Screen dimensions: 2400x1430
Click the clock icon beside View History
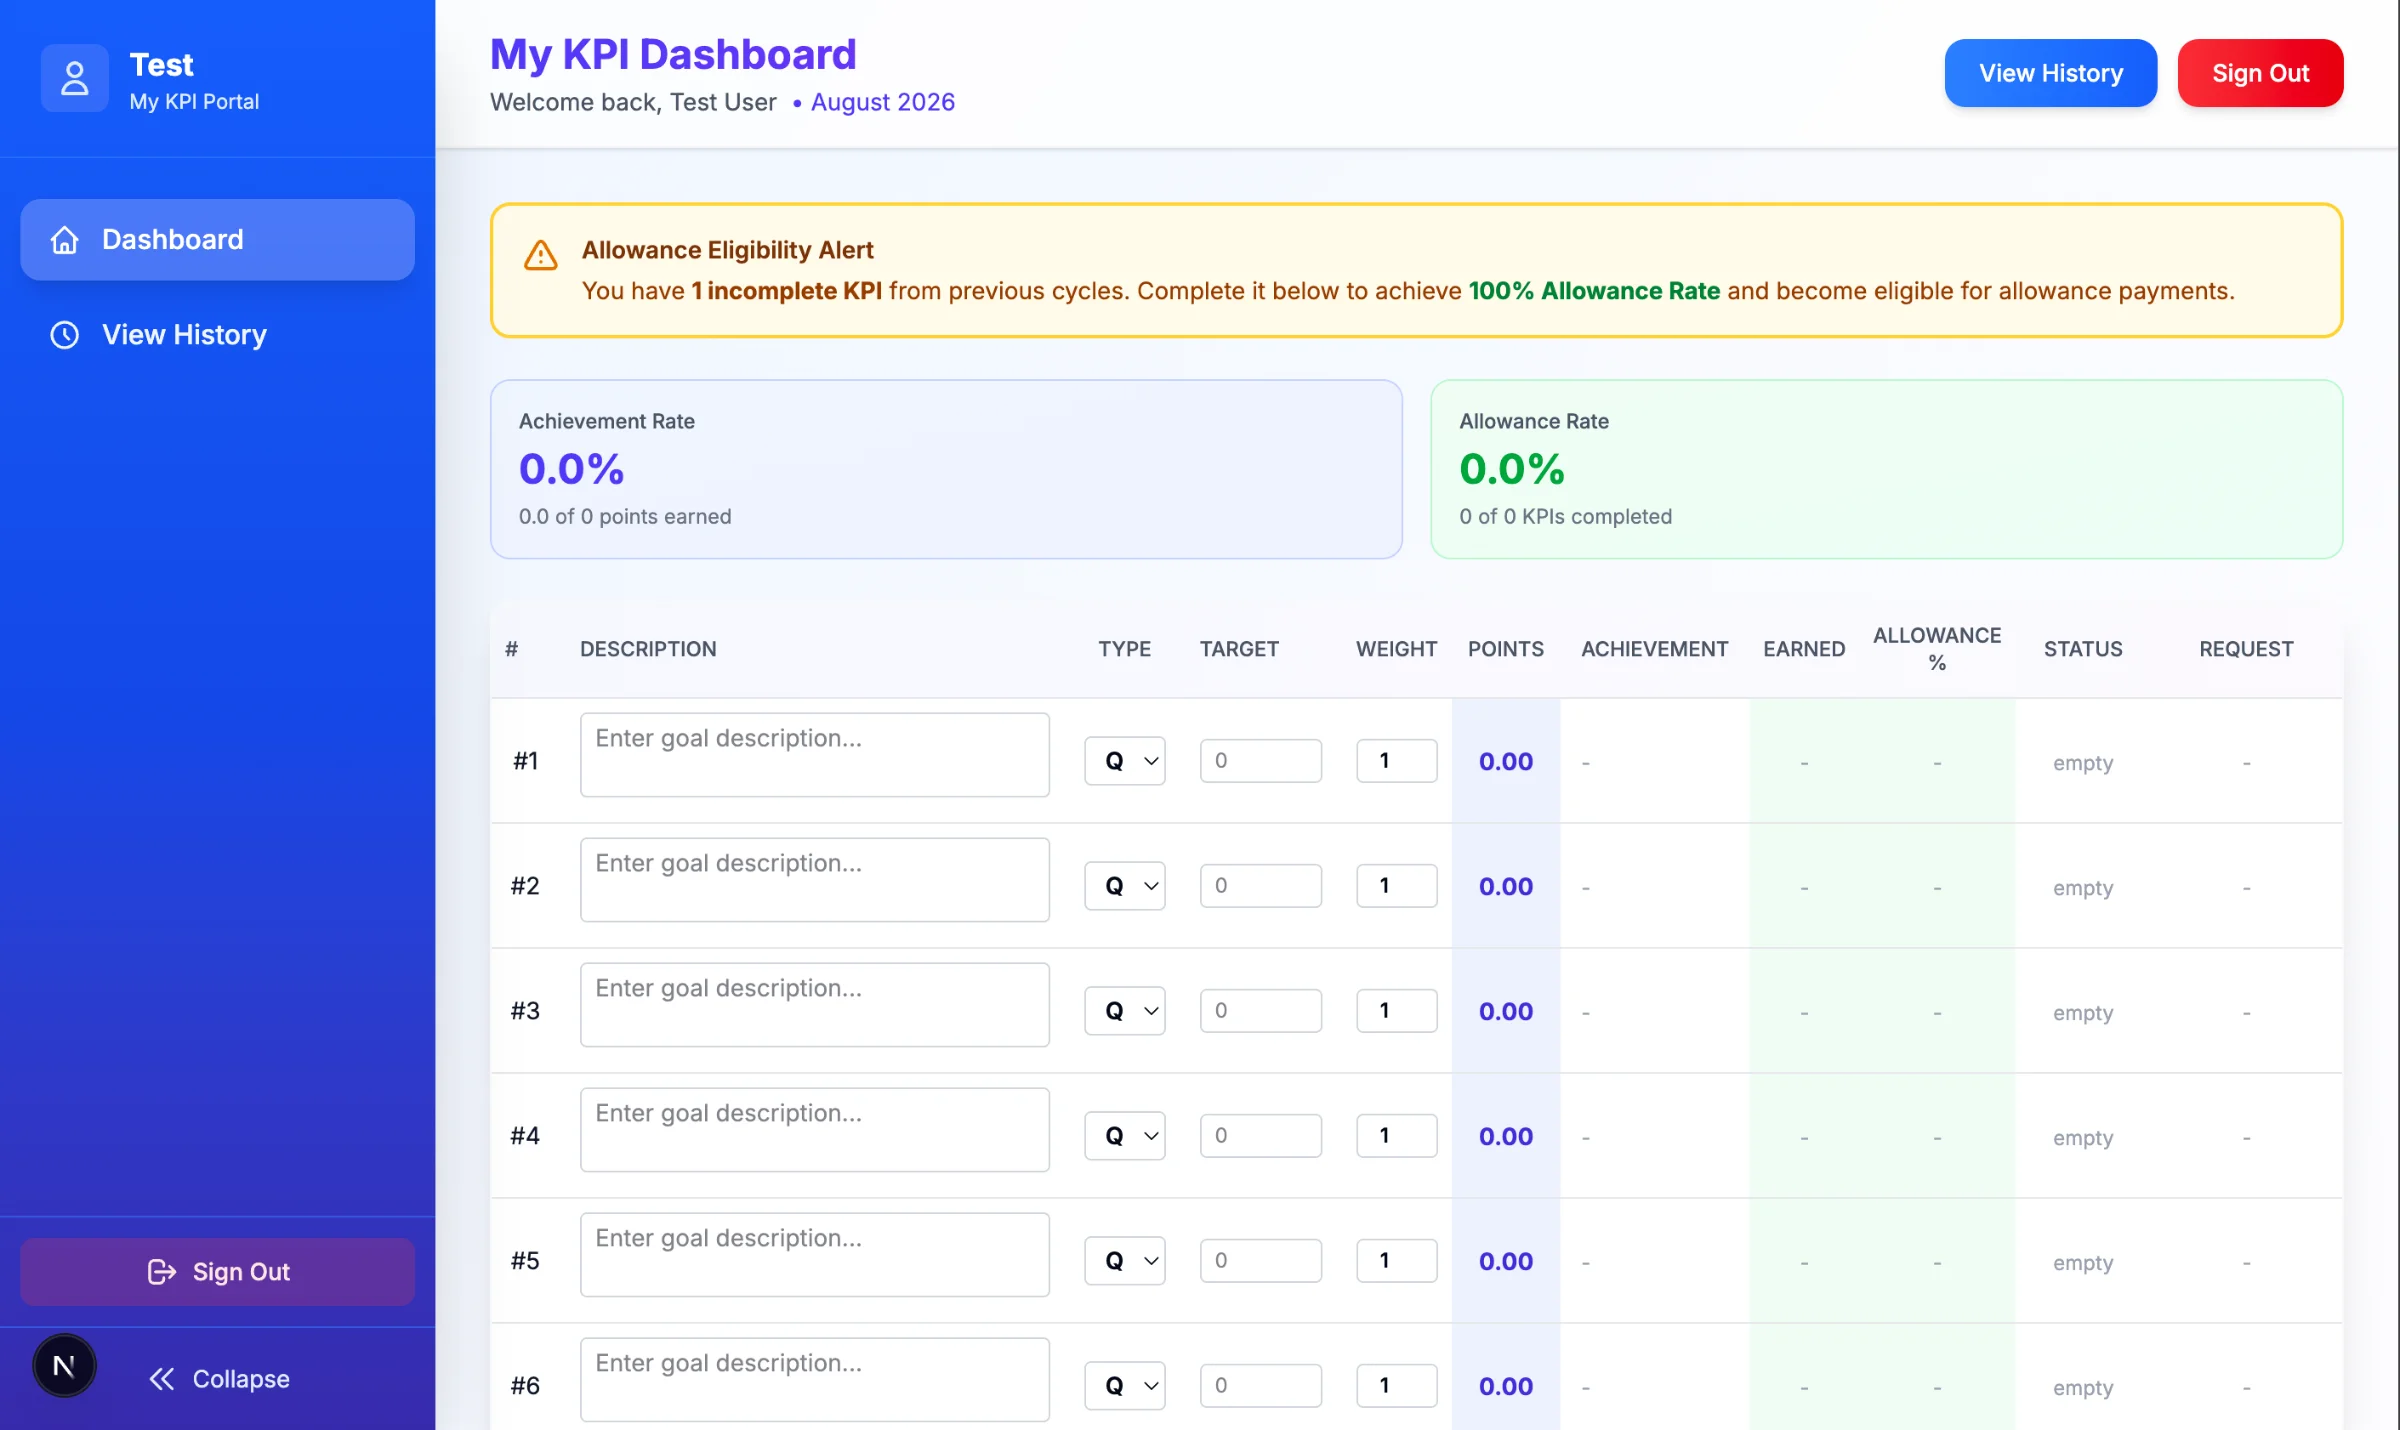point(65,335)
